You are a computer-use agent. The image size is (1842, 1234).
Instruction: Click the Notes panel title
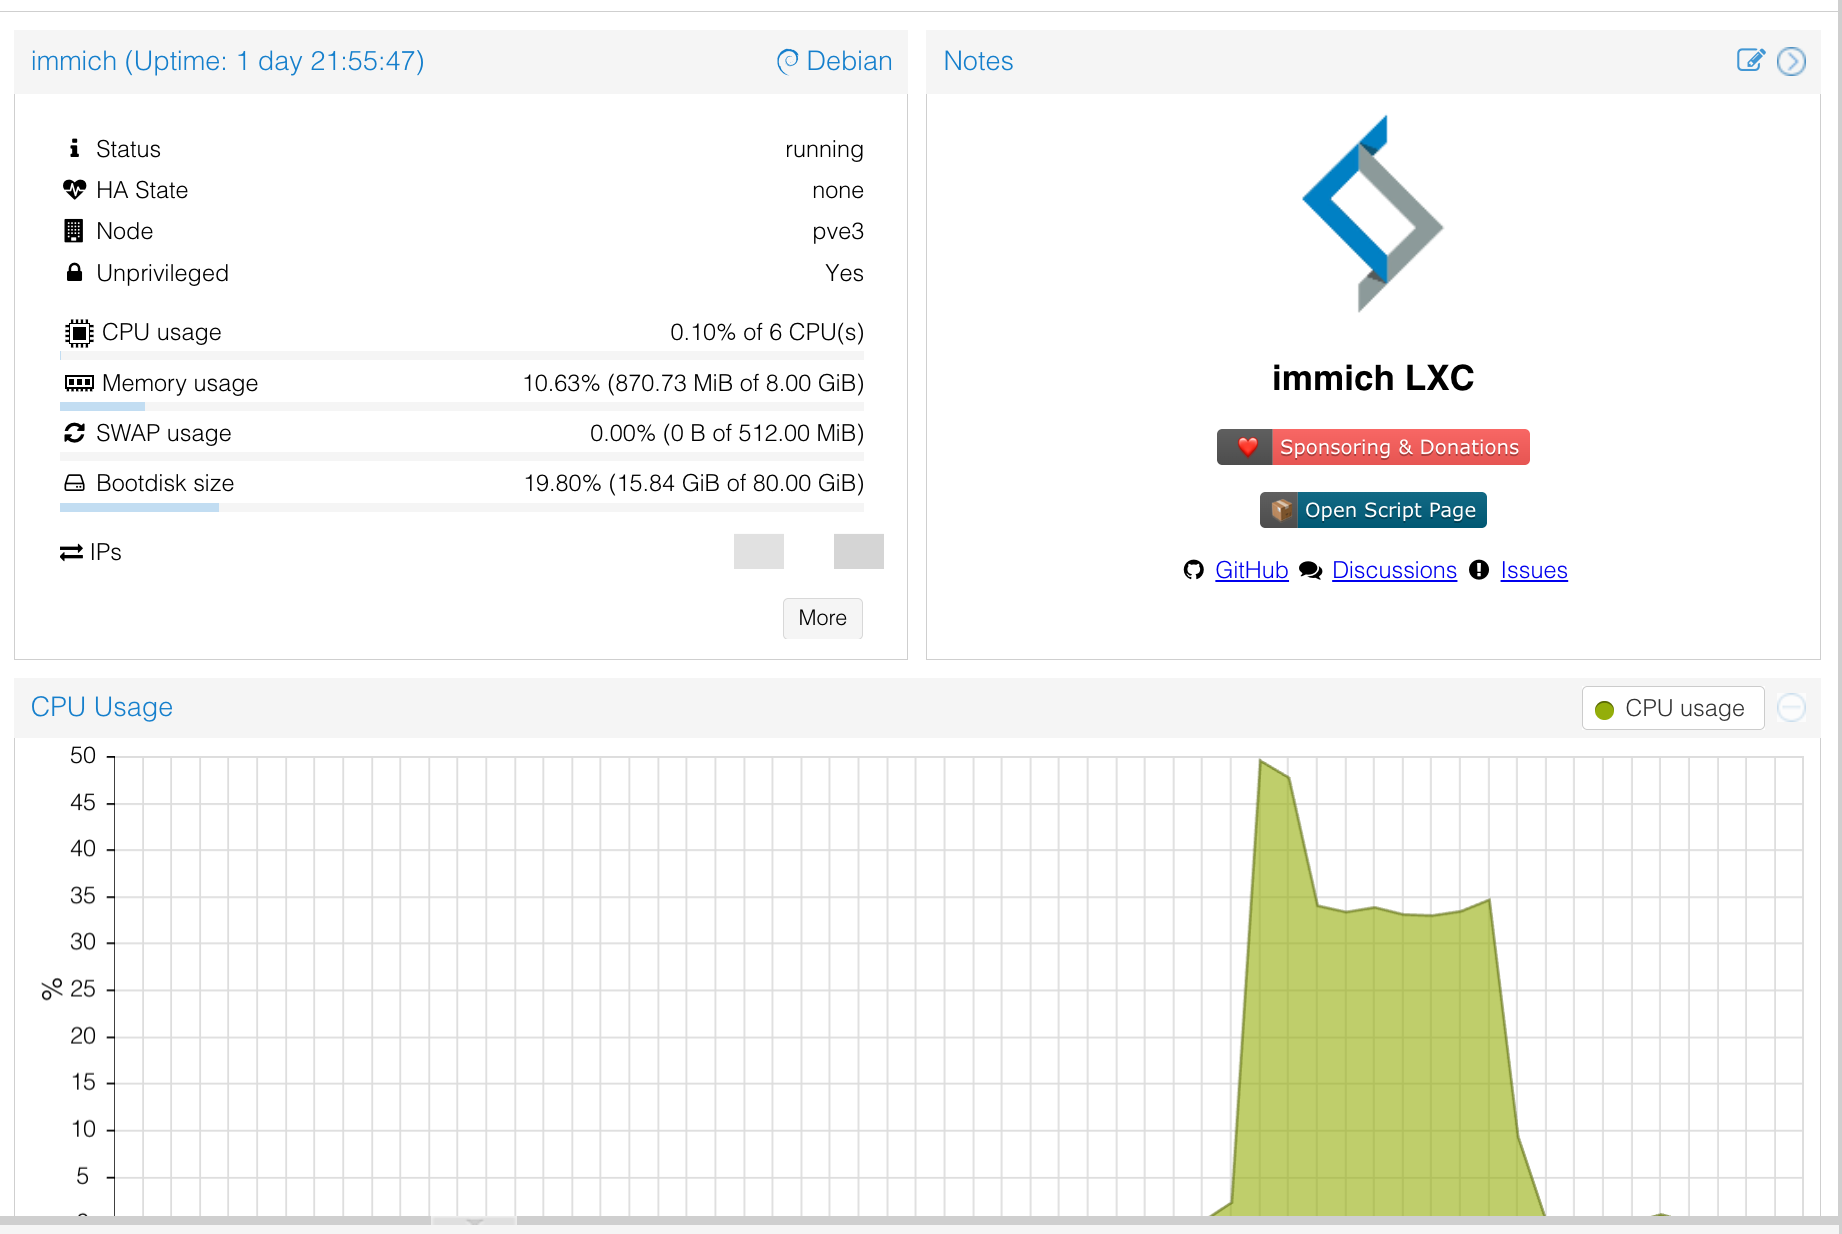point(978,61)
